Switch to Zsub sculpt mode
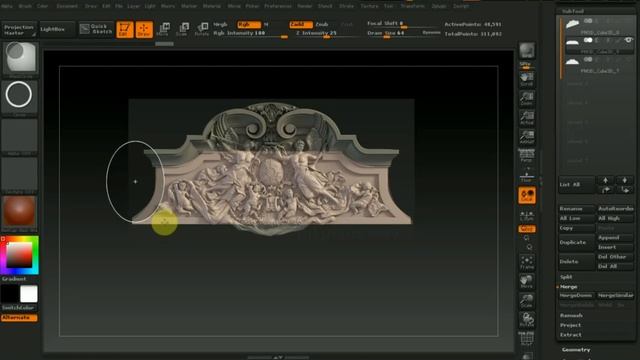This screenshot has width=640, height=360. point(322,24)
